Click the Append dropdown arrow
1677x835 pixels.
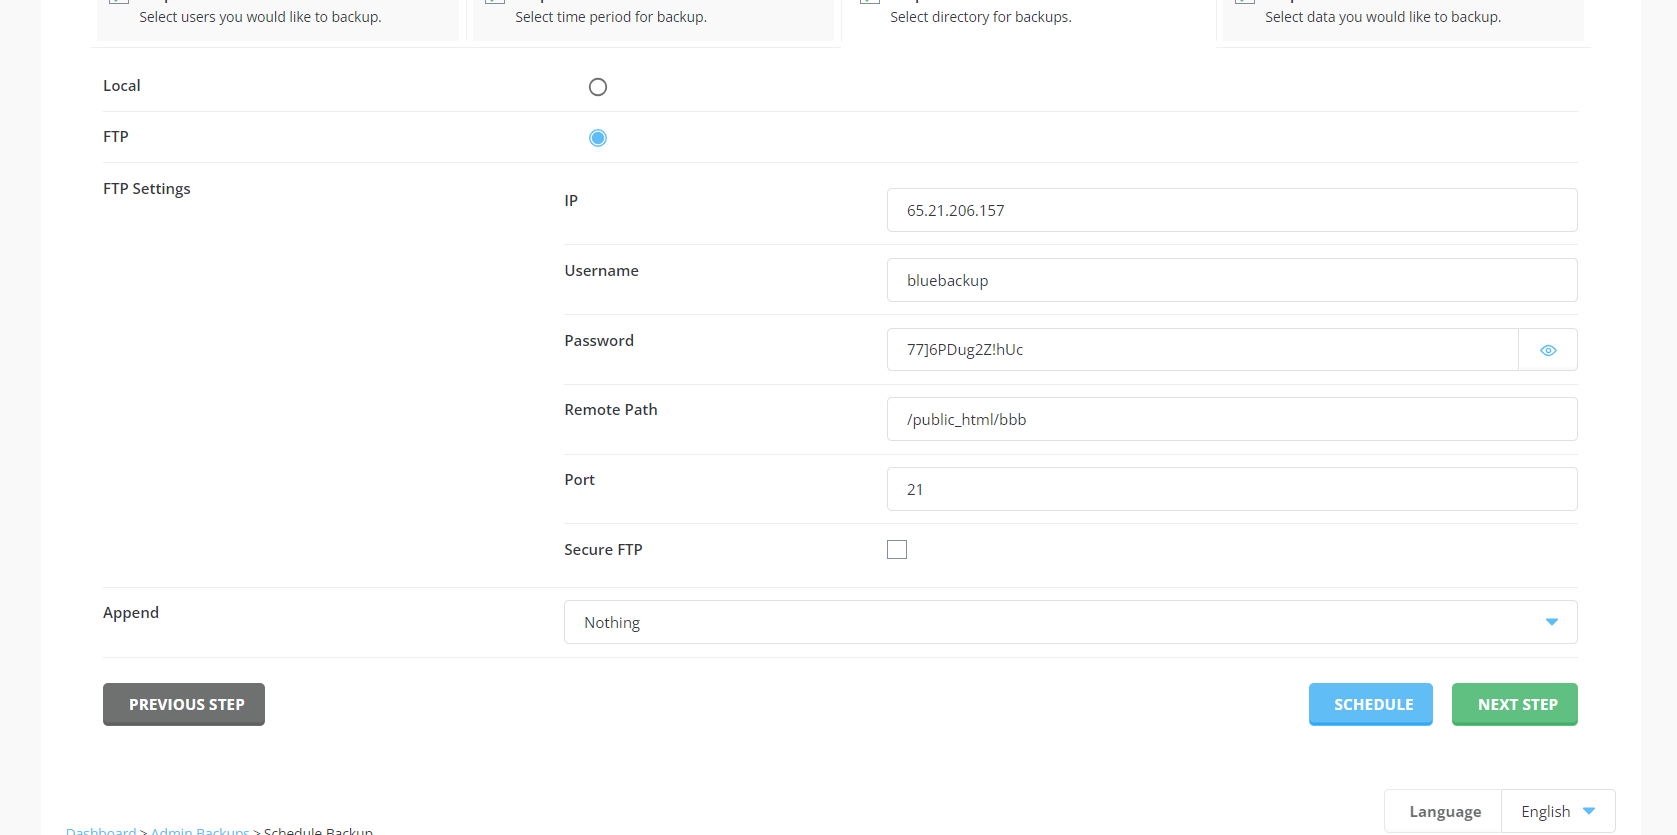click(x=1551, y=622)
